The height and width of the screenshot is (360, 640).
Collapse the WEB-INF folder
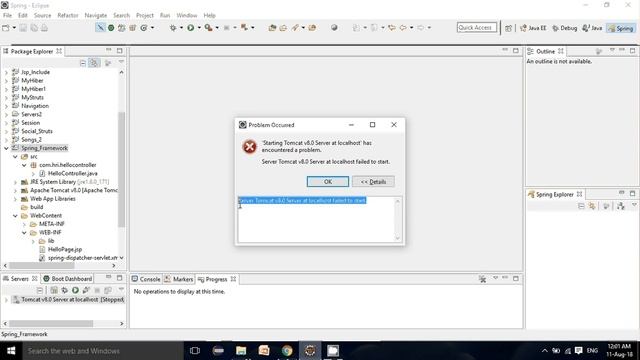[24, 233]
